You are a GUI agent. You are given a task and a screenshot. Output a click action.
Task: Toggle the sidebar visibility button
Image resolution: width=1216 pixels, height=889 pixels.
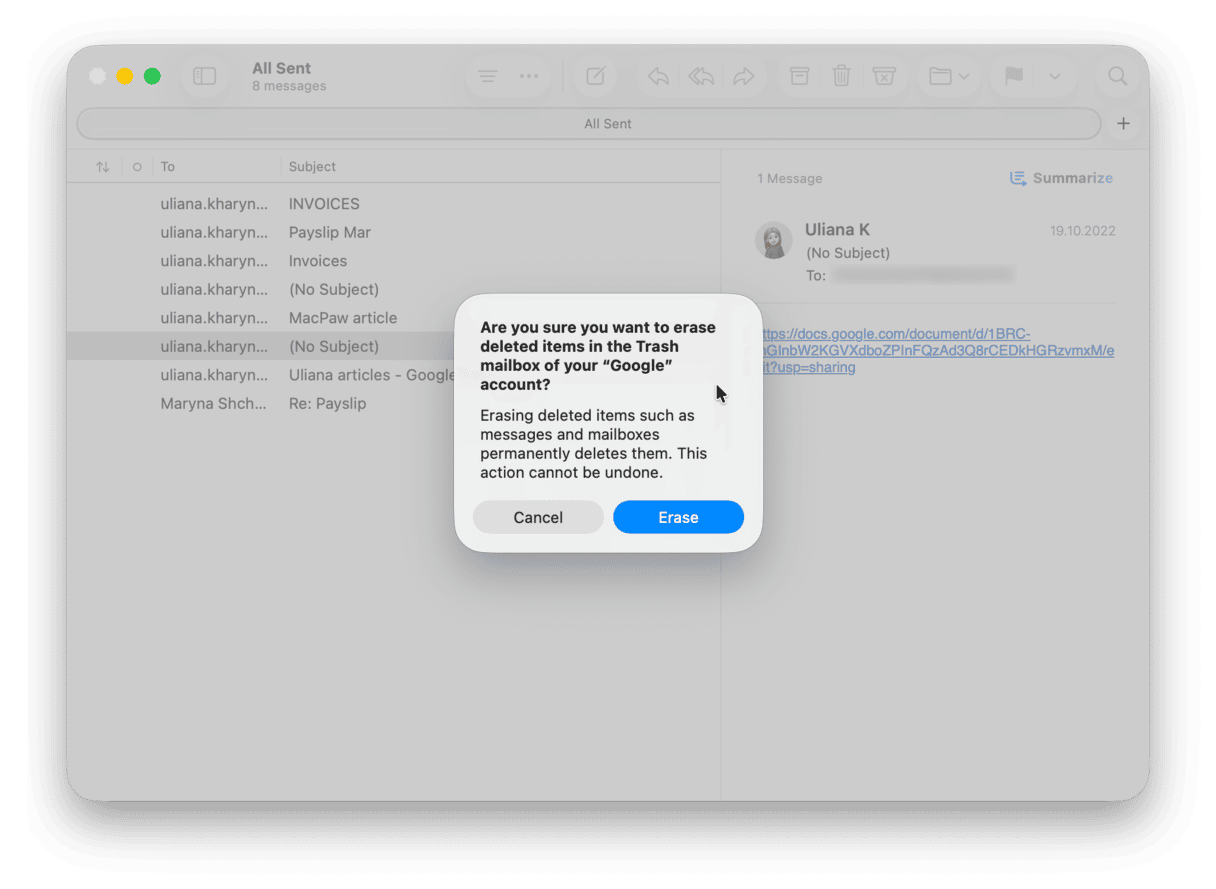tap(204, 77)
